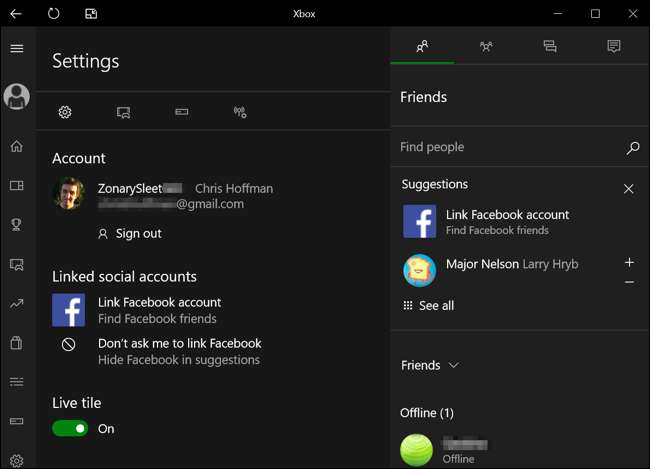Click the account profile photo
Screen dimensions: 650x469
[69, 194]
